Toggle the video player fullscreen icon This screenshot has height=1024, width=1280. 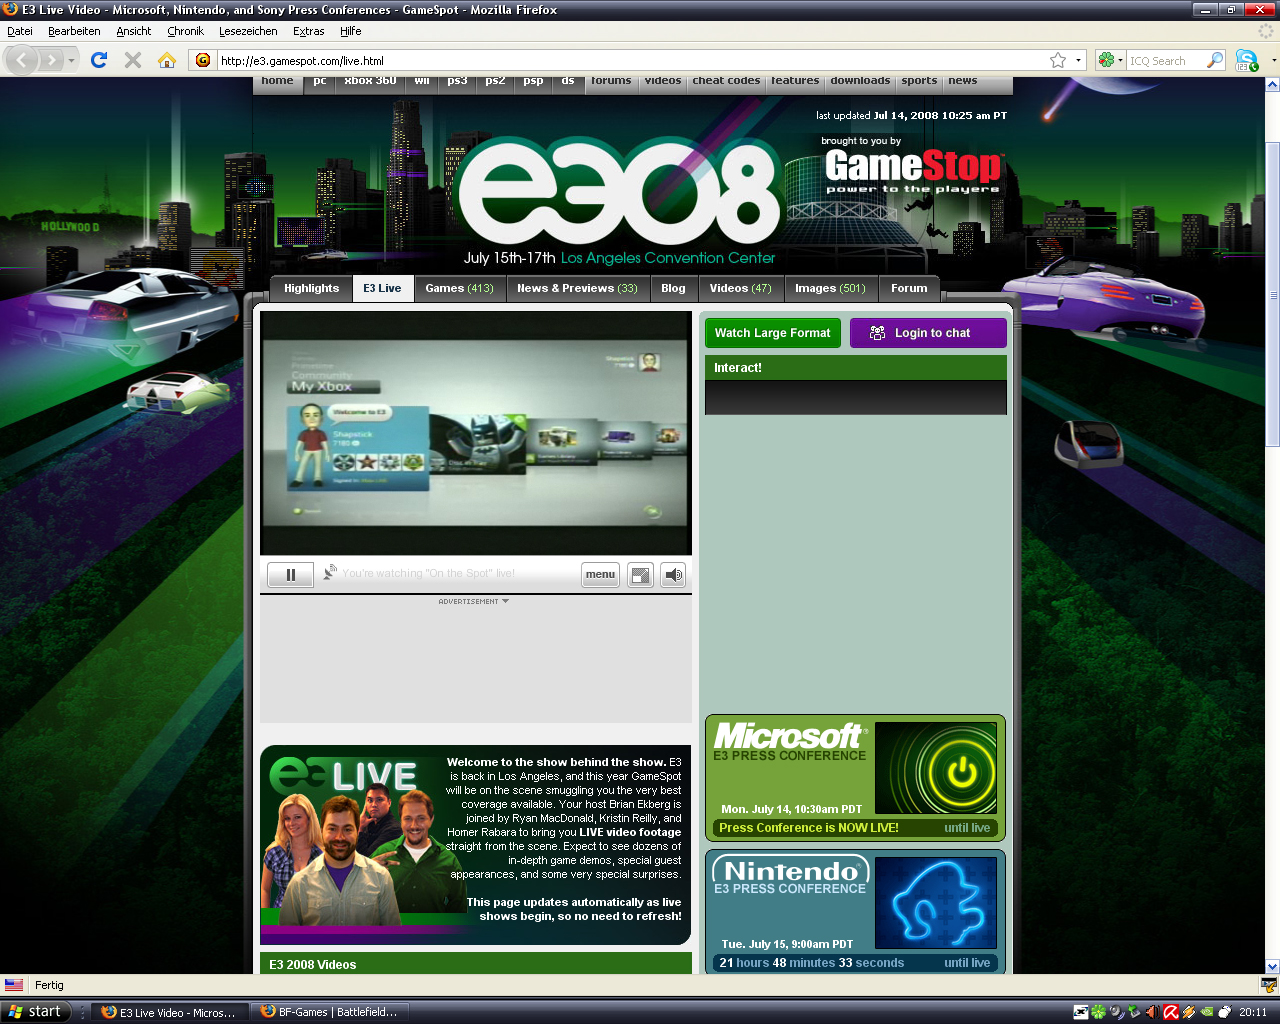coord(641,574)
